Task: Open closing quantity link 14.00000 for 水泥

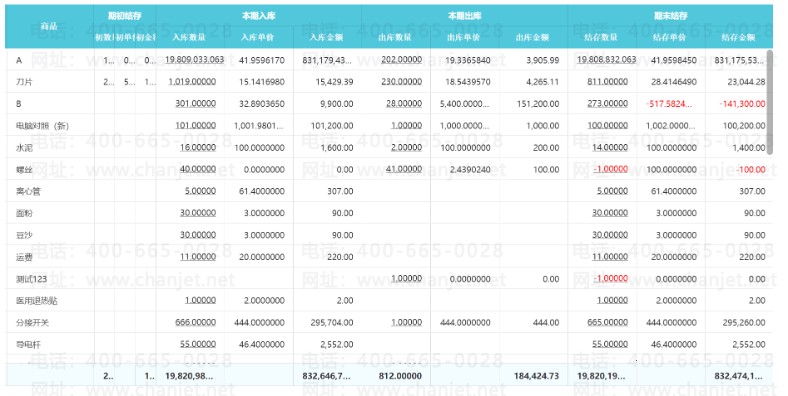Action: [610, 148]
